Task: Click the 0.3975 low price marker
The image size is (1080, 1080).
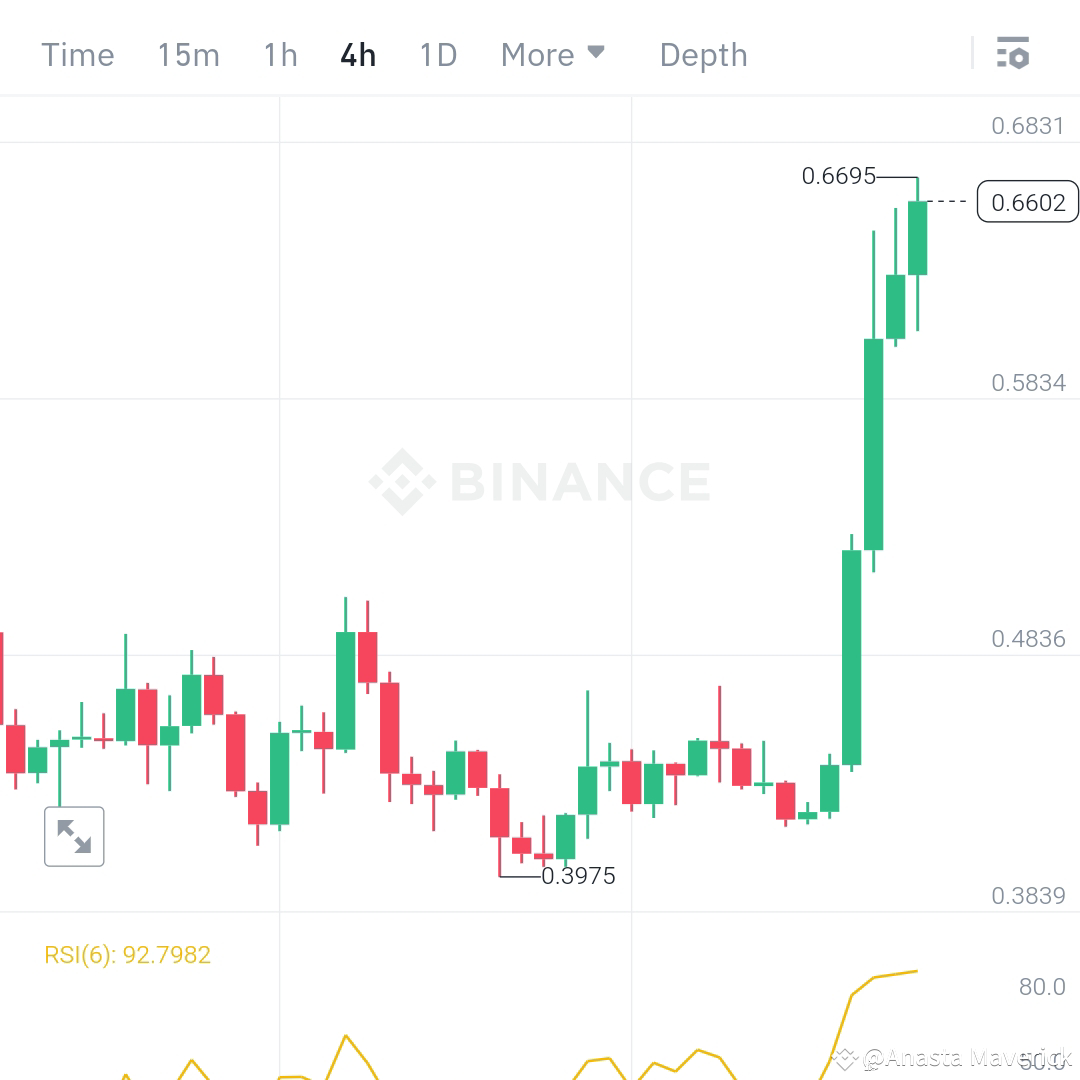Action: coord(580,876)
